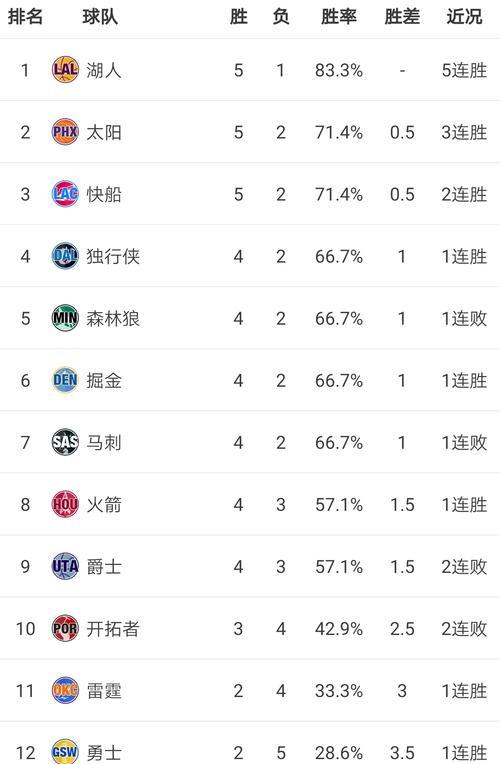Select the Warriors GSW logo
500x764 pixels.
65,752
